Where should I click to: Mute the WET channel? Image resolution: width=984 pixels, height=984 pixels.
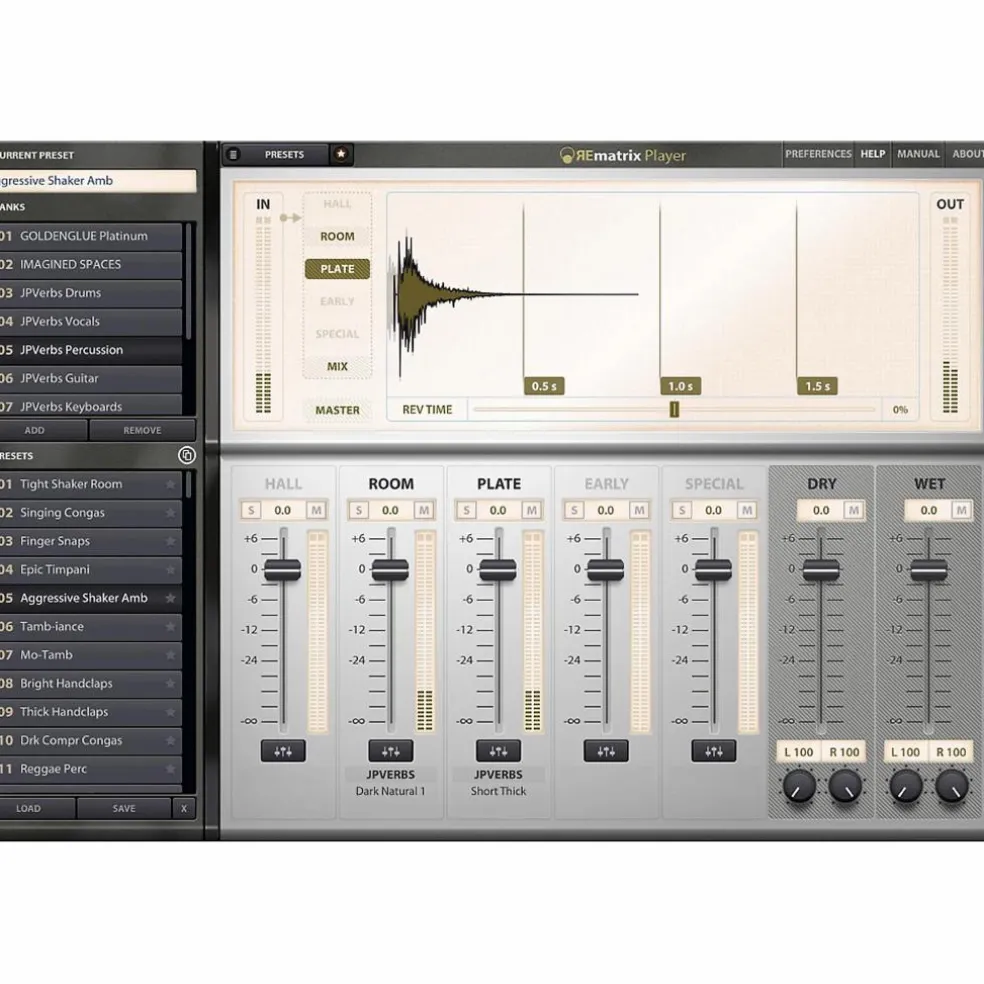(x=961, y=510)
